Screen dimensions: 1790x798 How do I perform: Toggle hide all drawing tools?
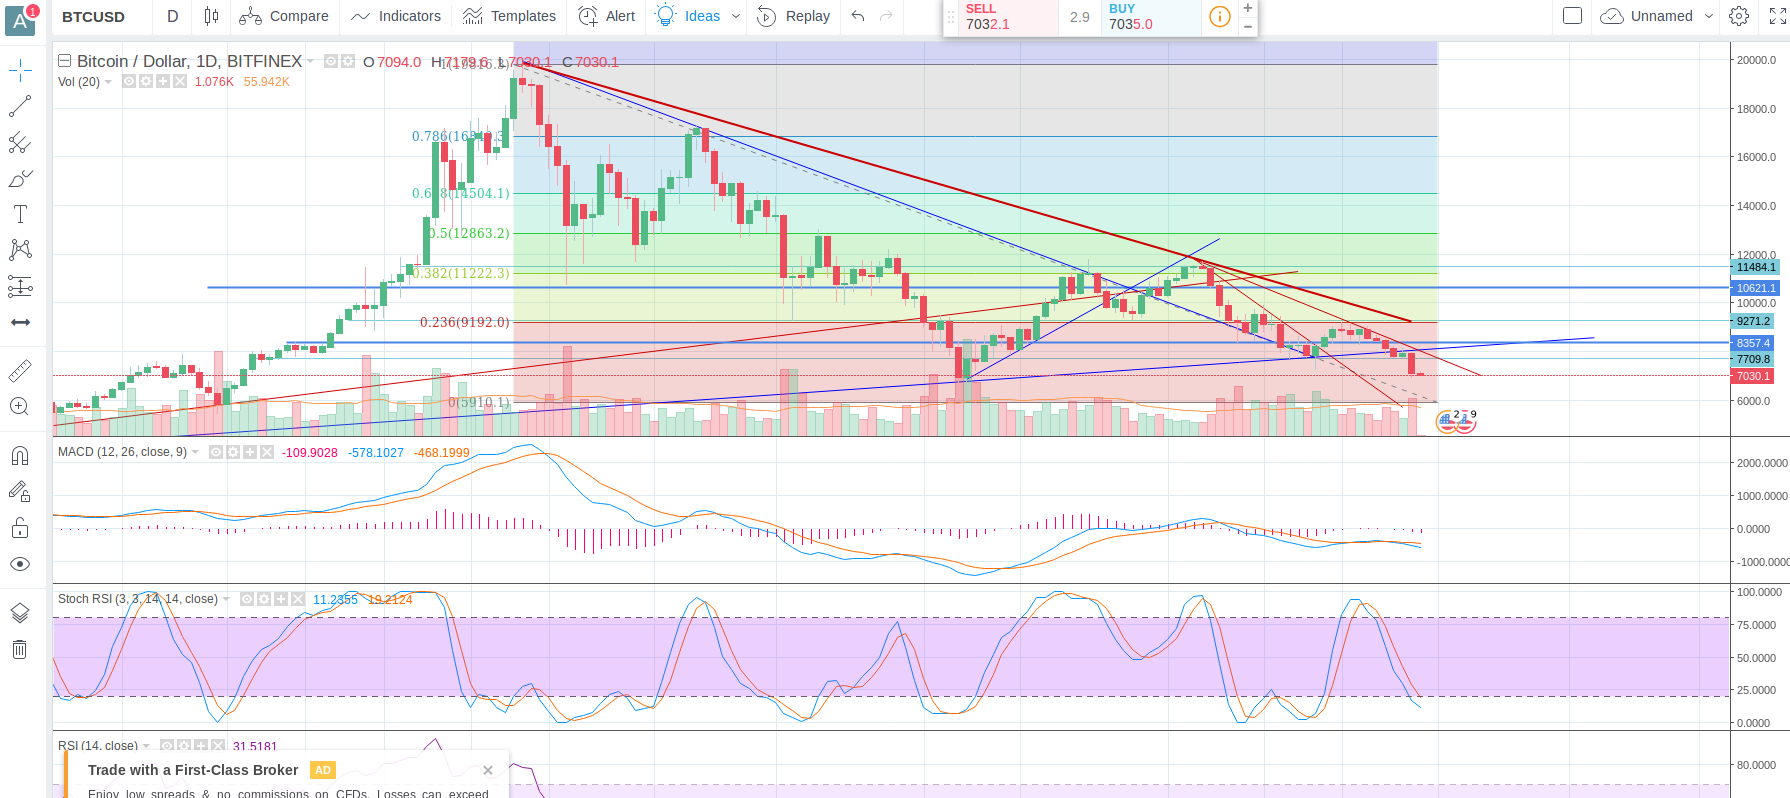[x=20, y=564]
